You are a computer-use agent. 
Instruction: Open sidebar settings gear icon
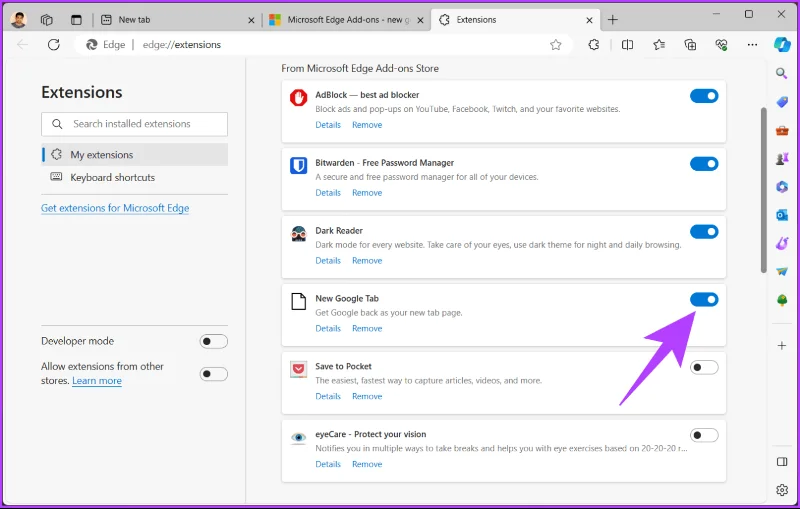tap(782, 490)
